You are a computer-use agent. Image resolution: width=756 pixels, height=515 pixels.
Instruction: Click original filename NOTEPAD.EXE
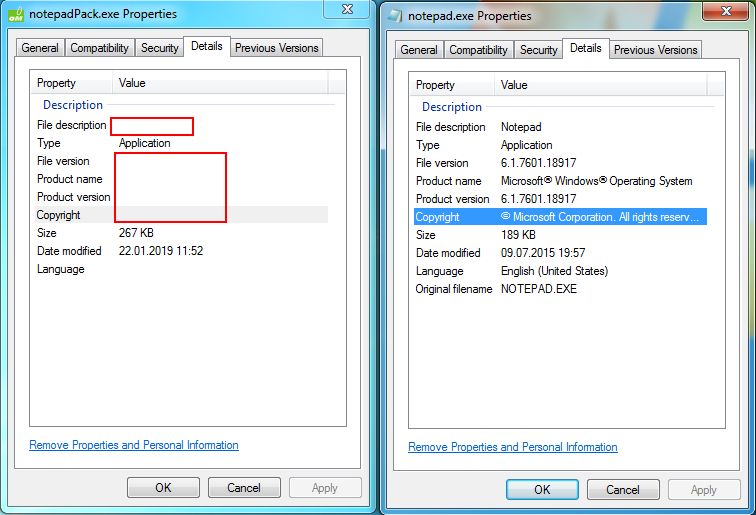[x=539, y=289]
